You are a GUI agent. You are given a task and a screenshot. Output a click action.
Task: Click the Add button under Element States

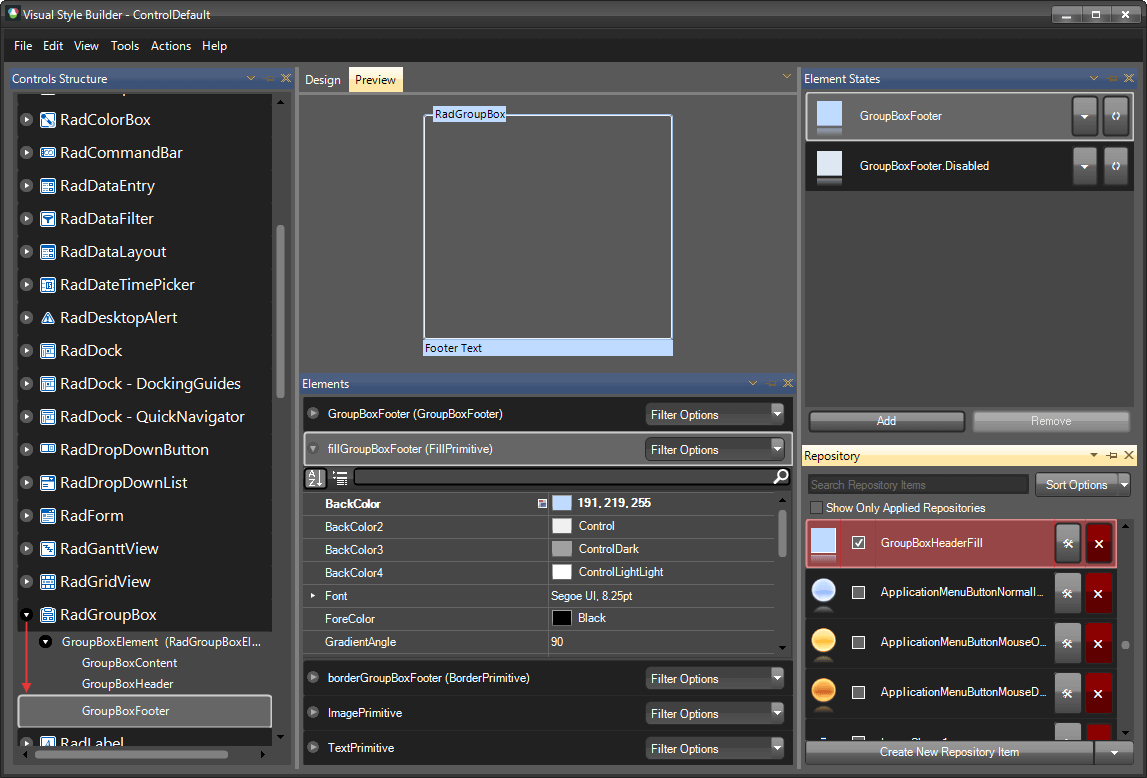886,421
